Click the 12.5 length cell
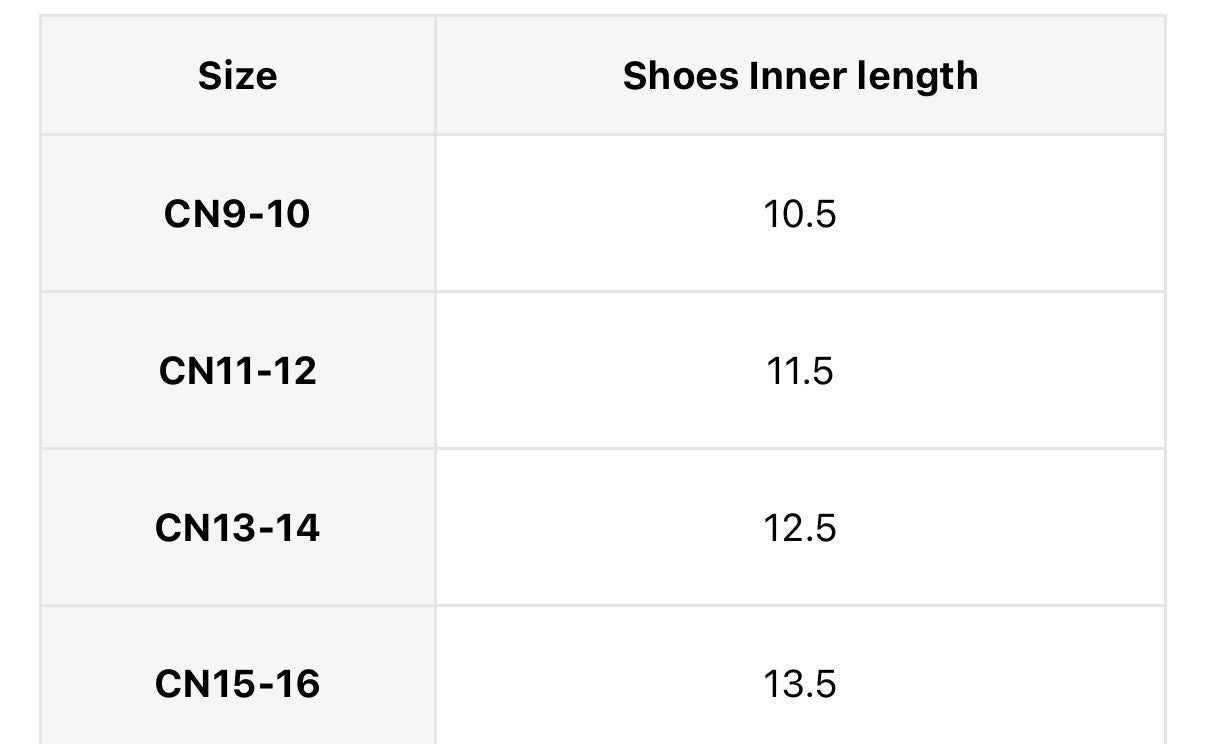Viewport: 1206px width, 744px height. (x=800, y=528)
